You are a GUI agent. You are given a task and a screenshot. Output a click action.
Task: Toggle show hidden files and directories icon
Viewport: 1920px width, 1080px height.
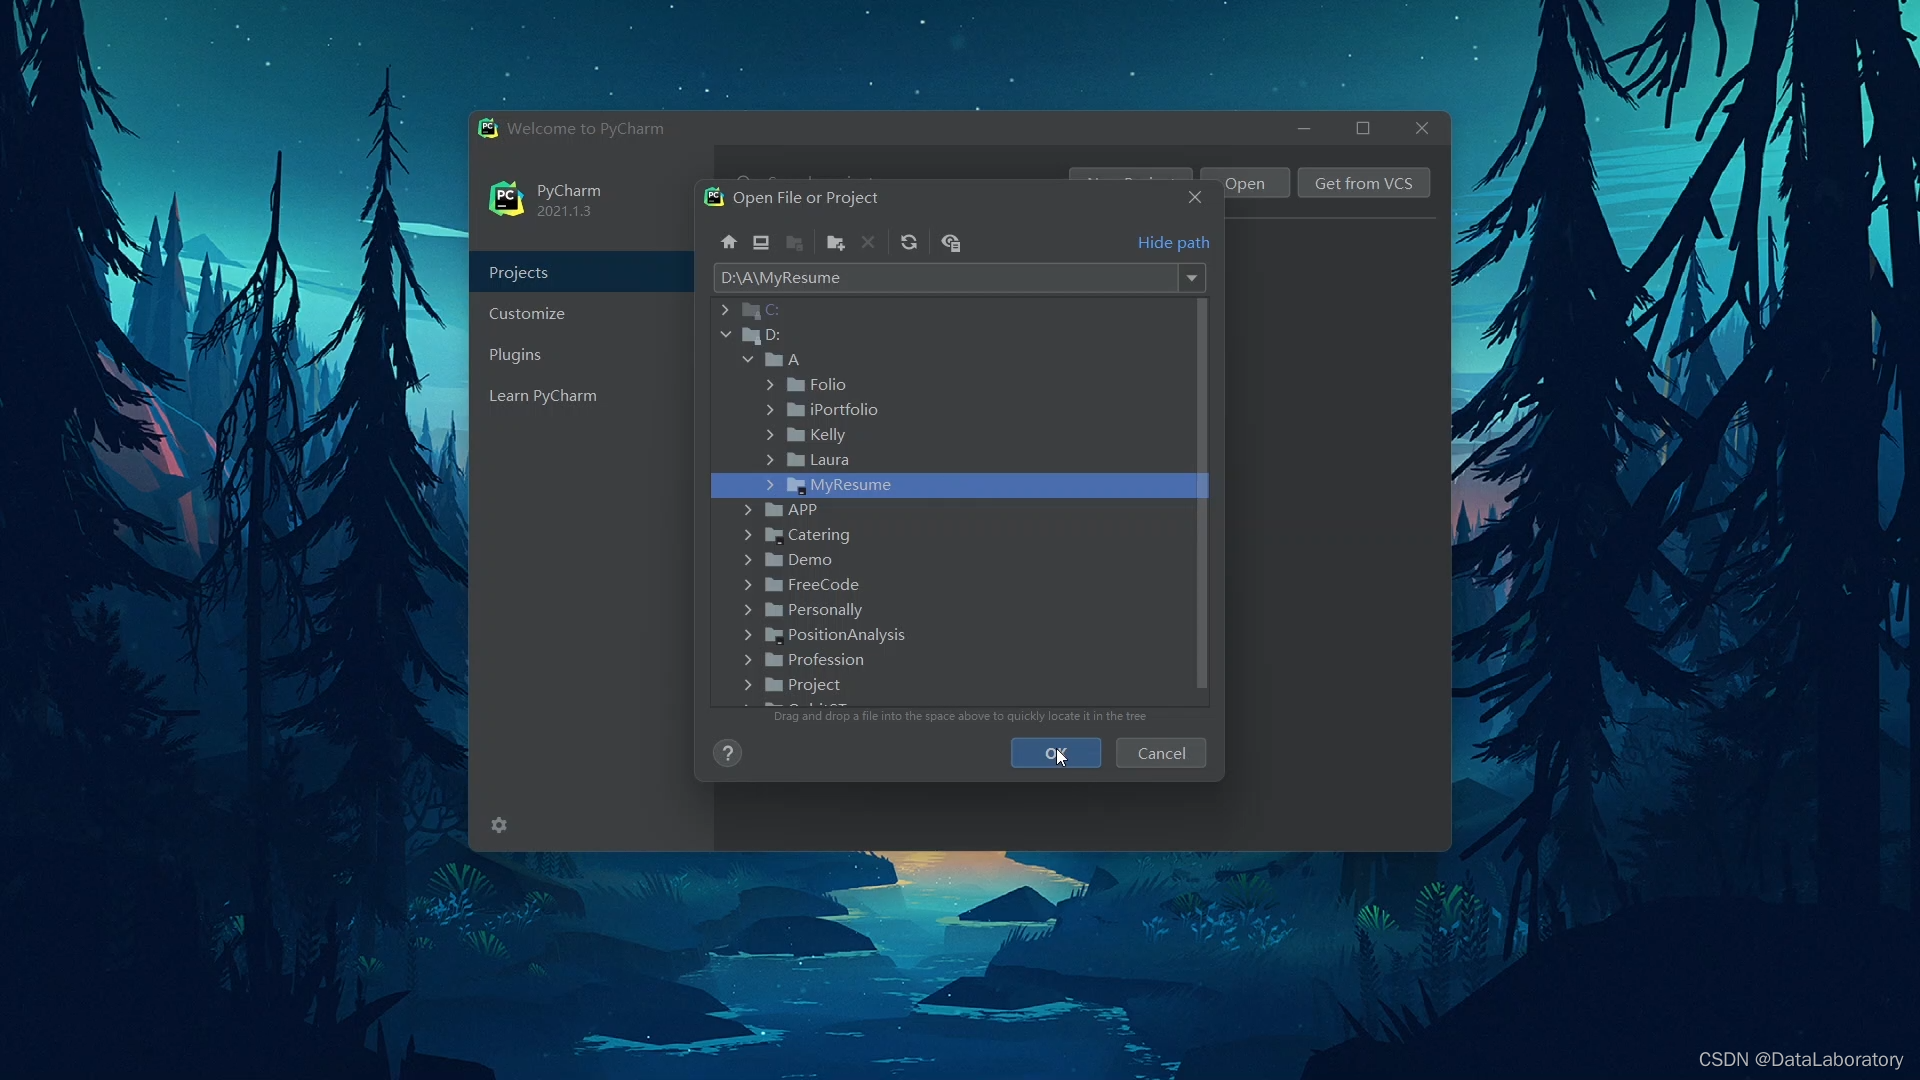(951, 243)
